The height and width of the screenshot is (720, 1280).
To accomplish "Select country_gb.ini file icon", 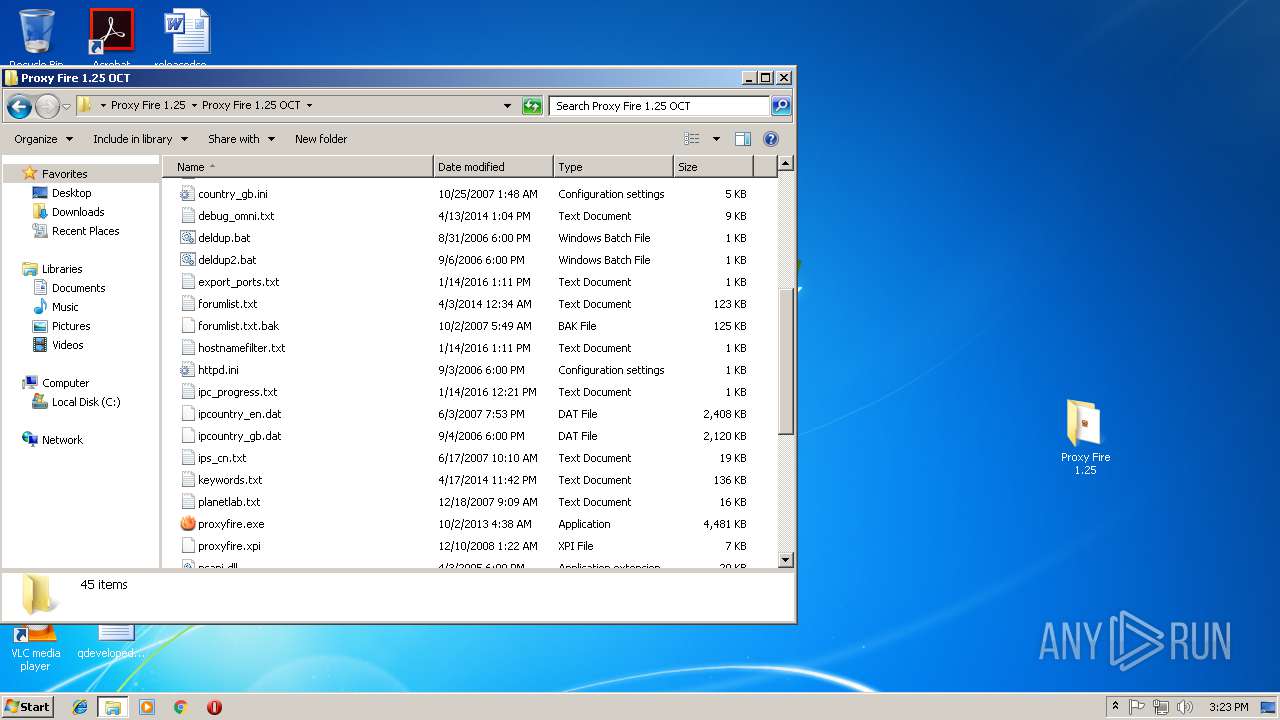I will 188,194.
